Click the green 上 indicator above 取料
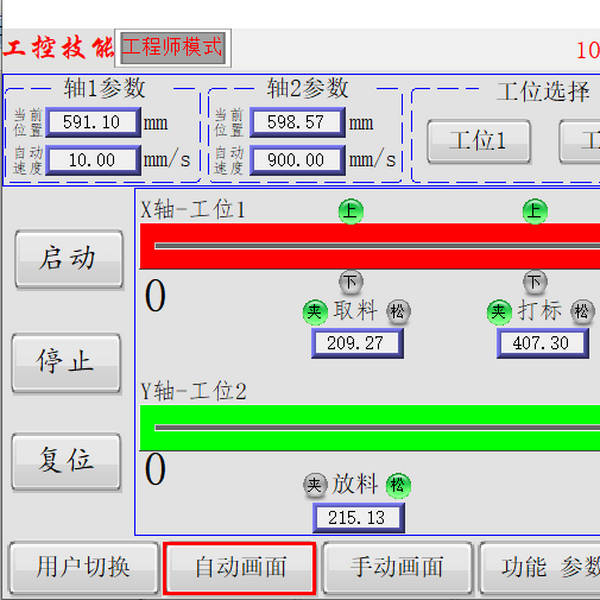 coord(351,211)
